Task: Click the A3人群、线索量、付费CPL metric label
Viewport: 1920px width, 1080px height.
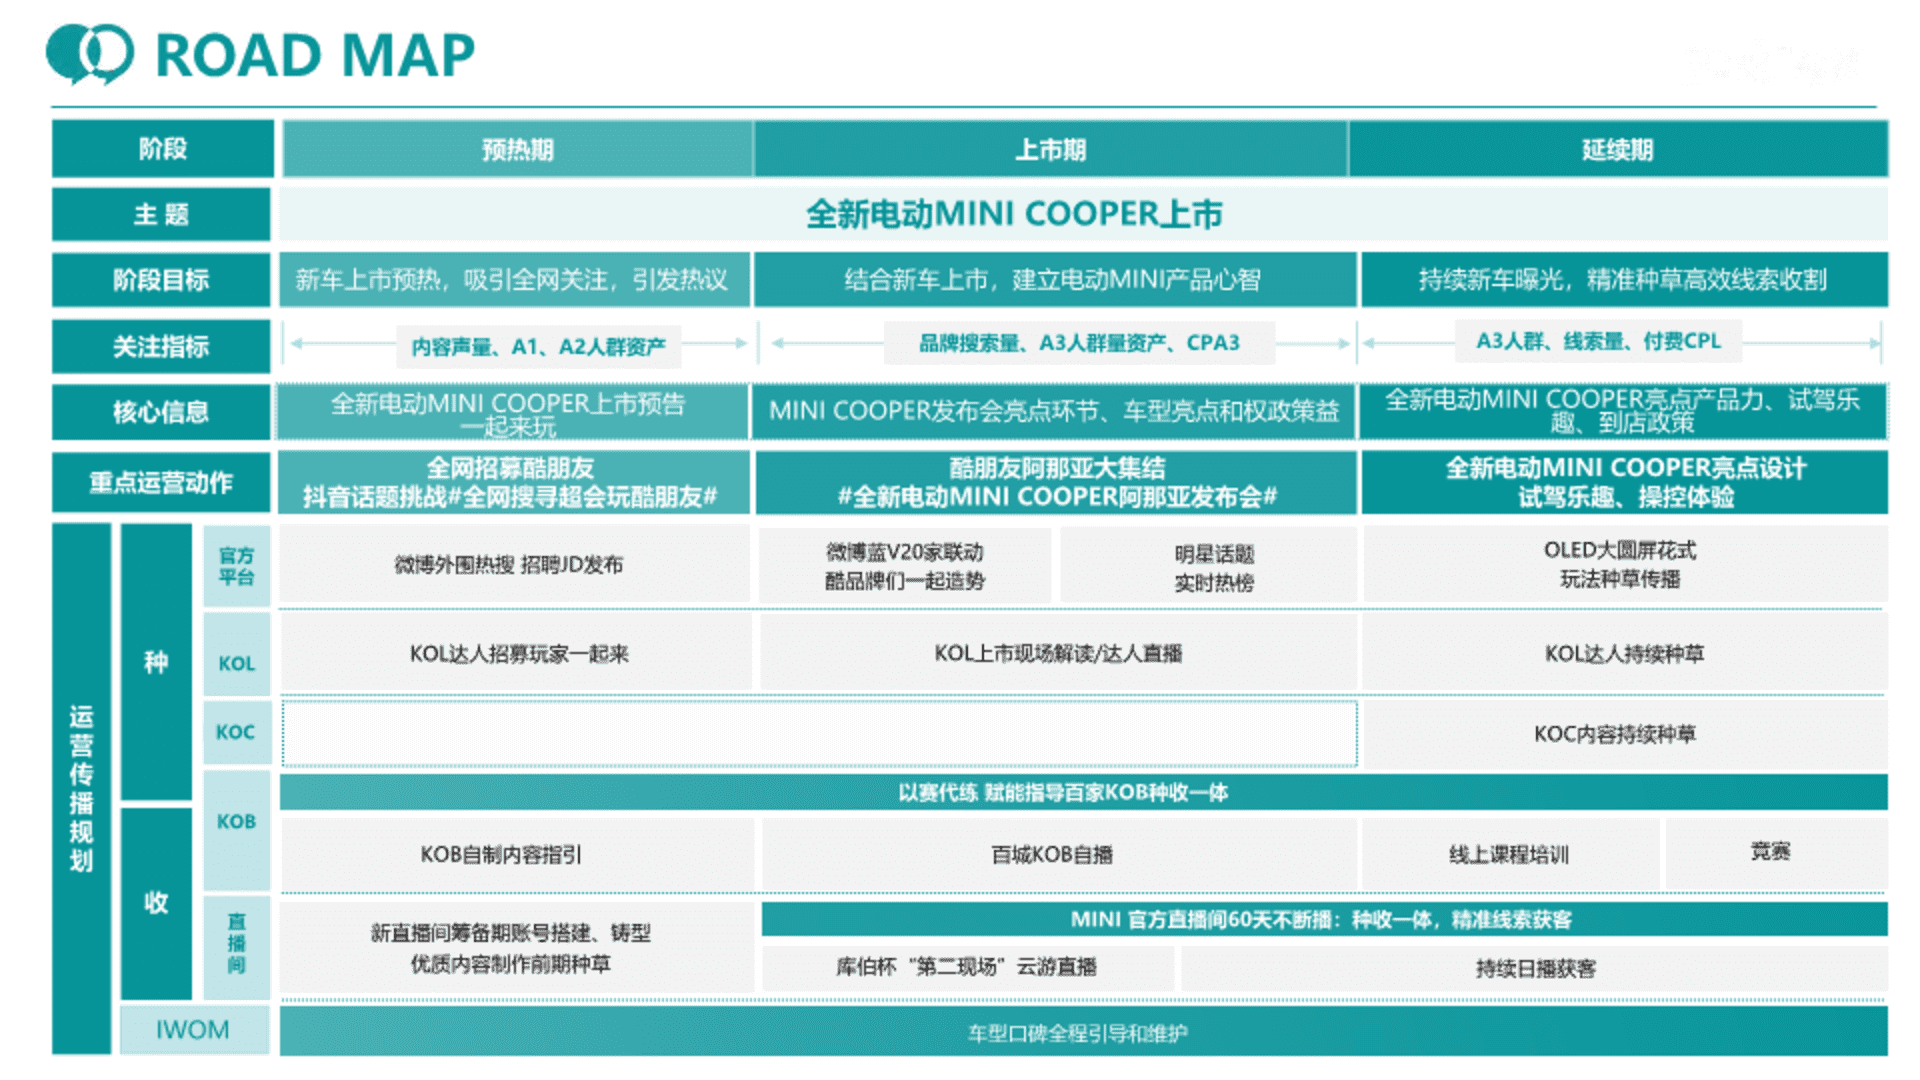Action: tap(1598, 341)
